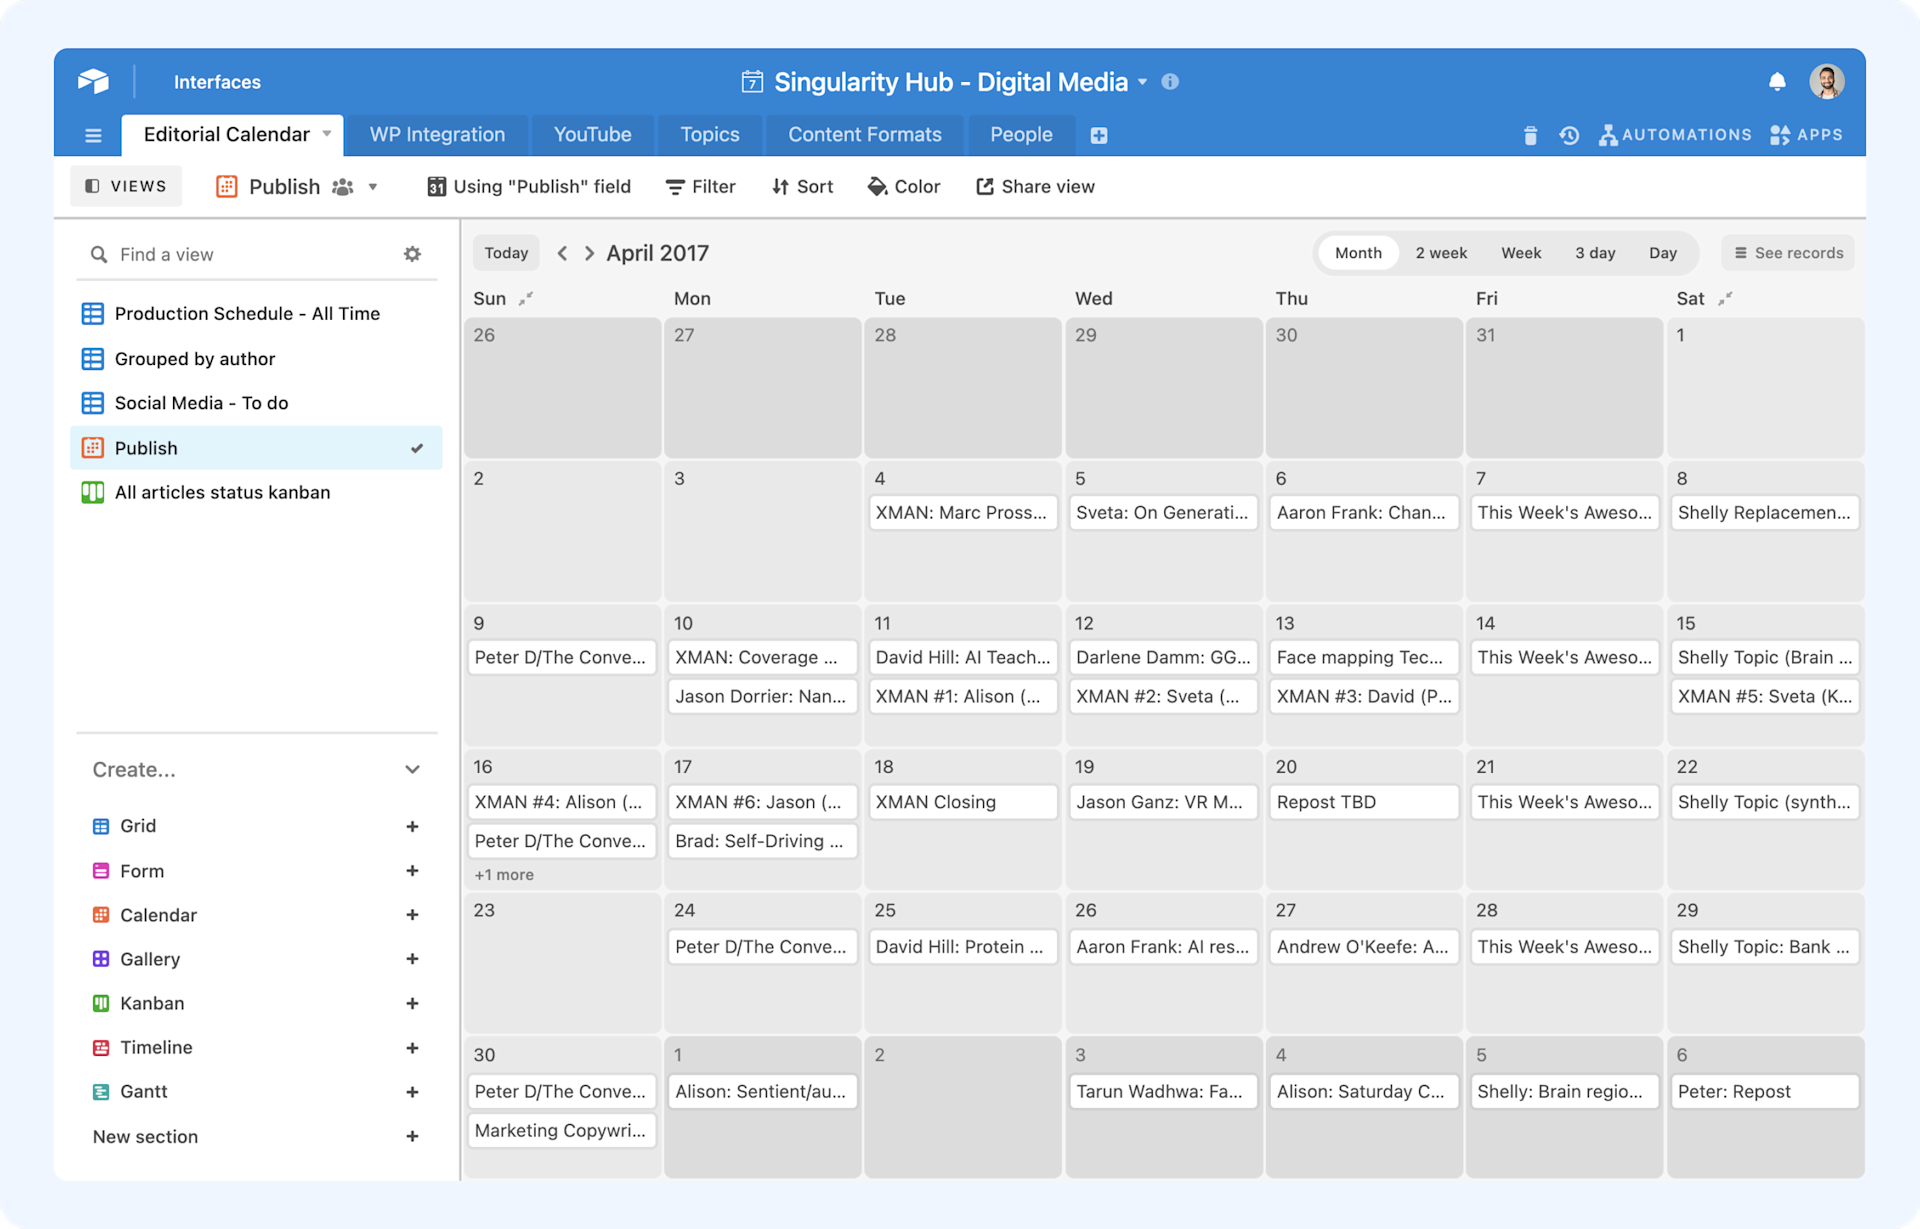This screenshot has width=1920, height=1229.
Task: Click the view settings gear icon
Action: click(412, 254)
